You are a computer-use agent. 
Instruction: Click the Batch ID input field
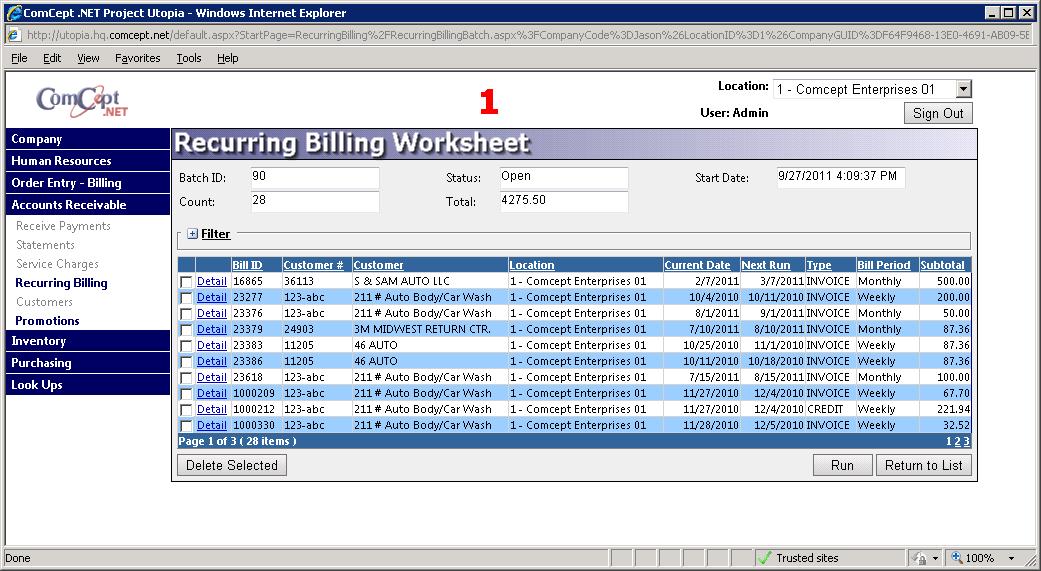point(314,177)
